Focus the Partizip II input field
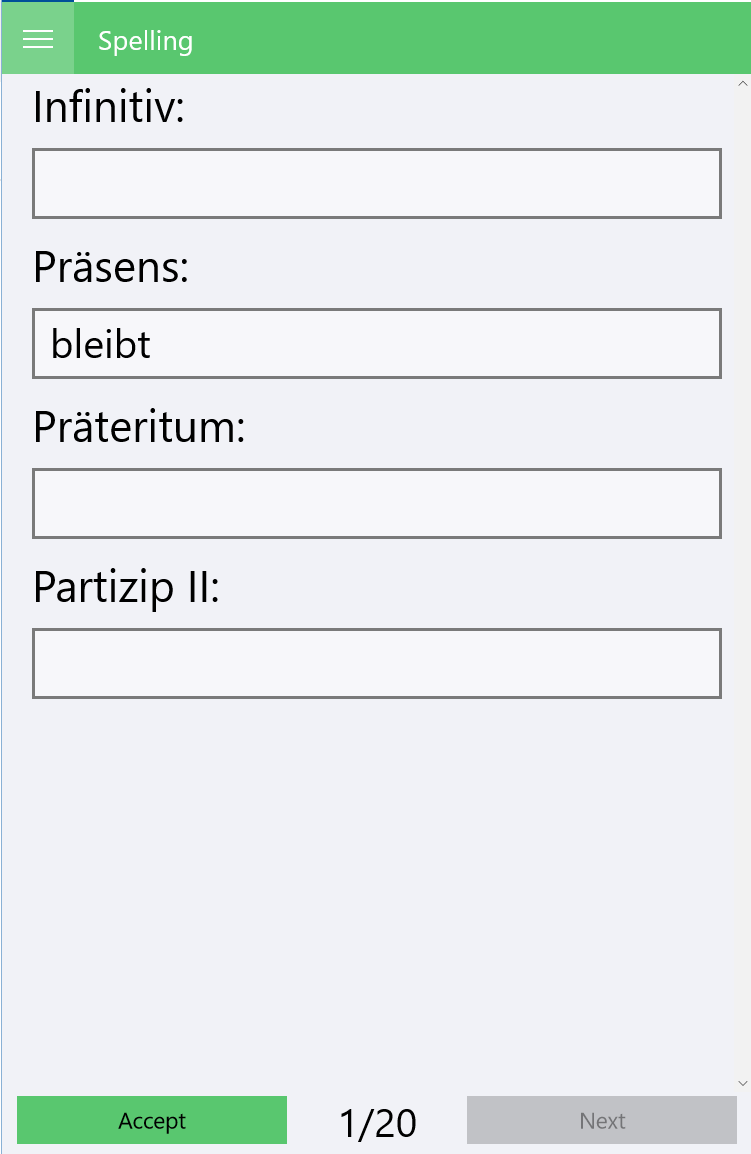751x1154 pixels. click(x=376, y=664)
